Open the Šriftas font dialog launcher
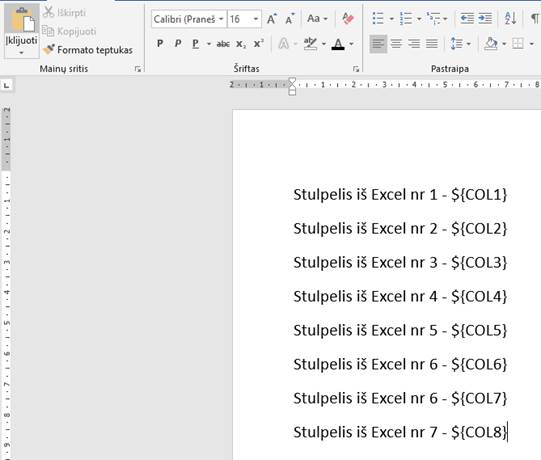The image size is (541, 460). 356,69
